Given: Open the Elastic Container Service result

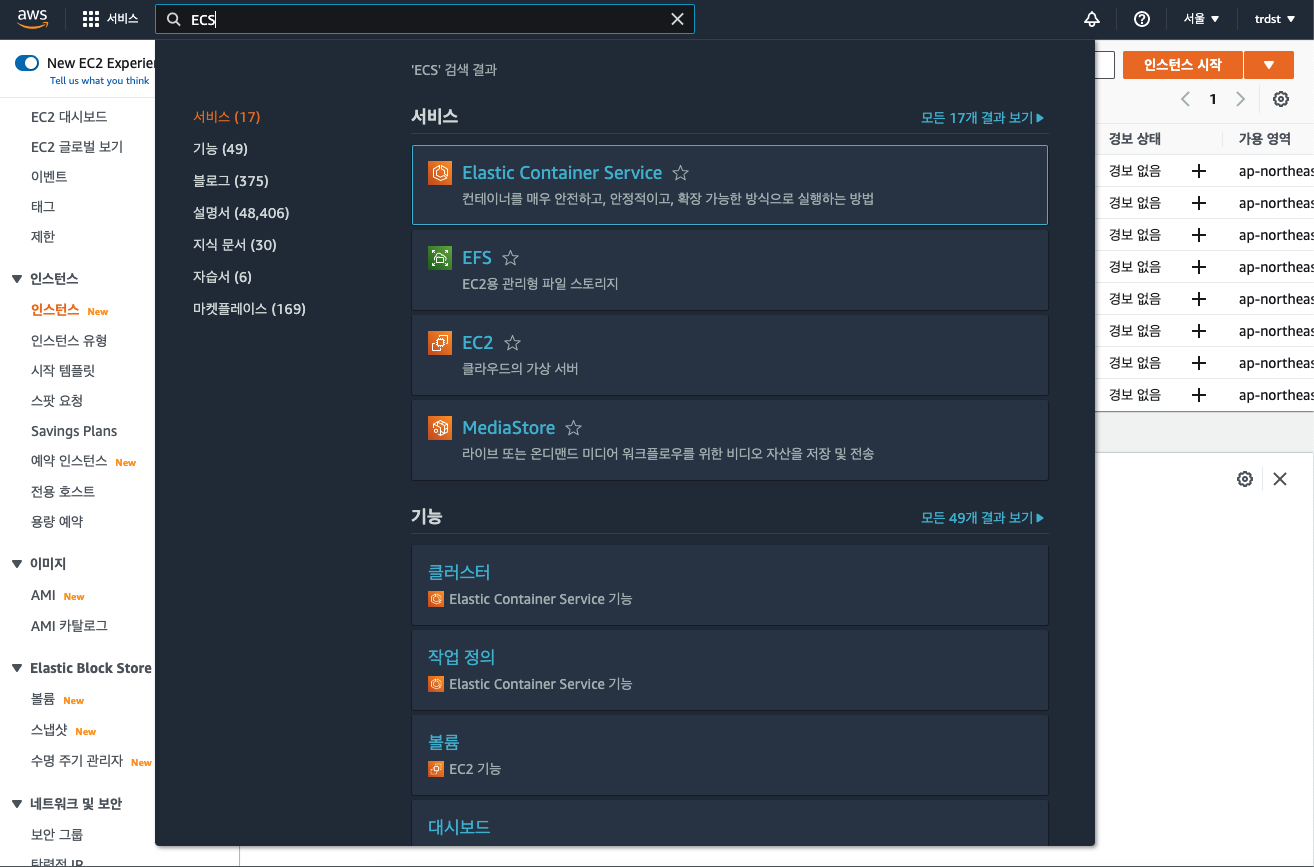Looking at the screenshot, I should (x=730, y=185).
